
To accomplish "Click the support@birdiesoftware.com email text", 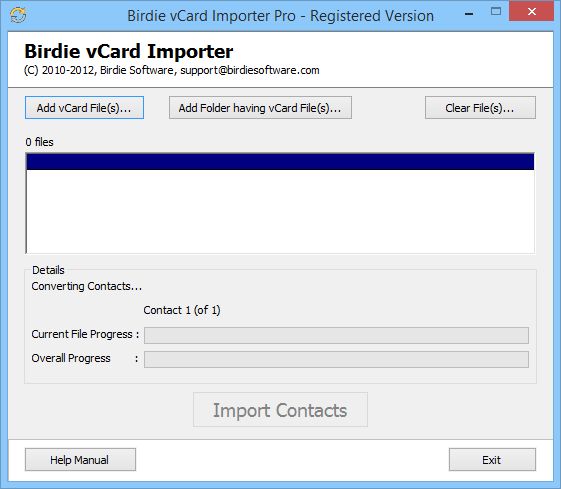I will (250, 70).
